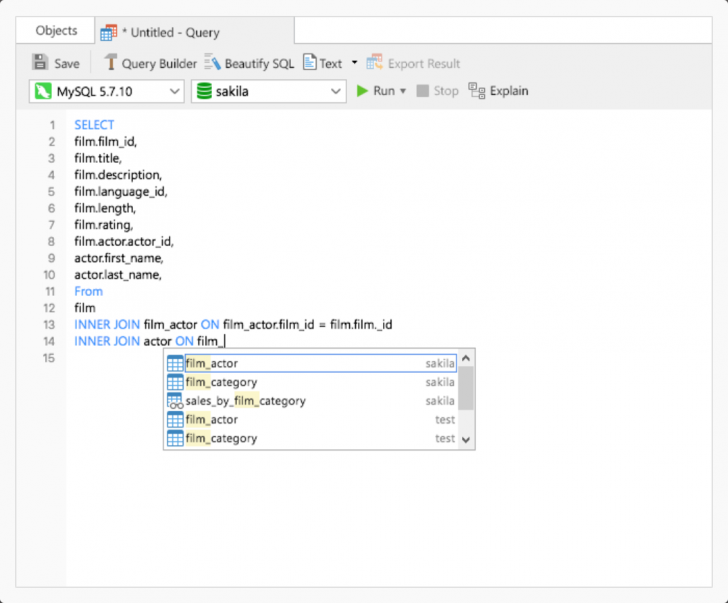Click table icon beside test film_actor suggestion
This screenshot has width=728, height=603.
point(175,420)
